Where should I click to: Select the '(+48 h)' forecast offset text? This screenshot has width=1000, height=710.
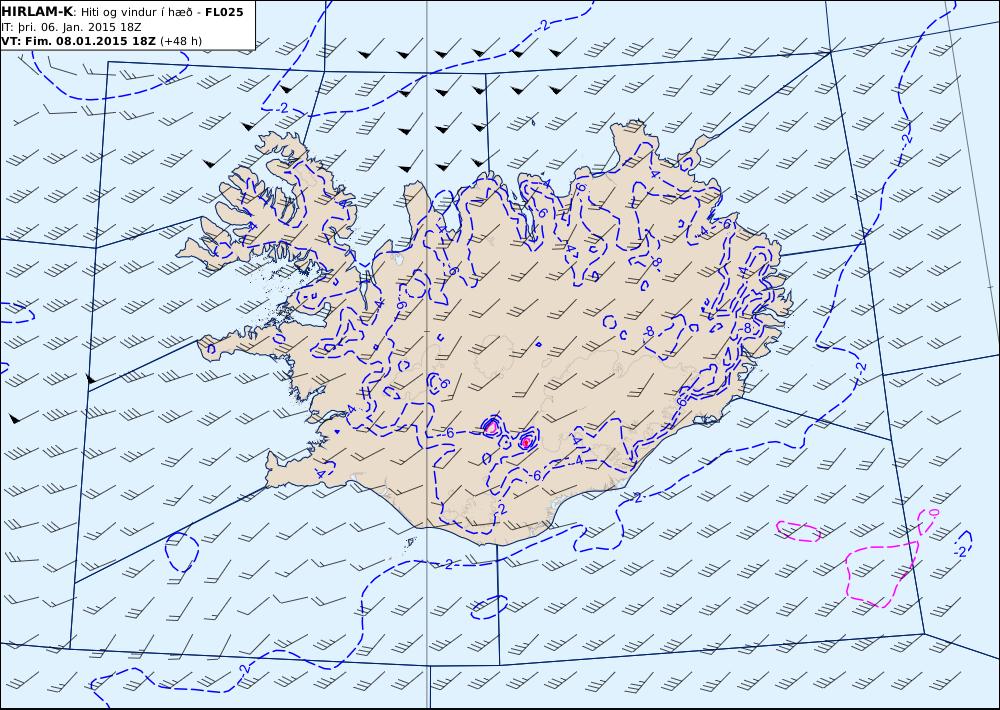(x=180, y=41)
